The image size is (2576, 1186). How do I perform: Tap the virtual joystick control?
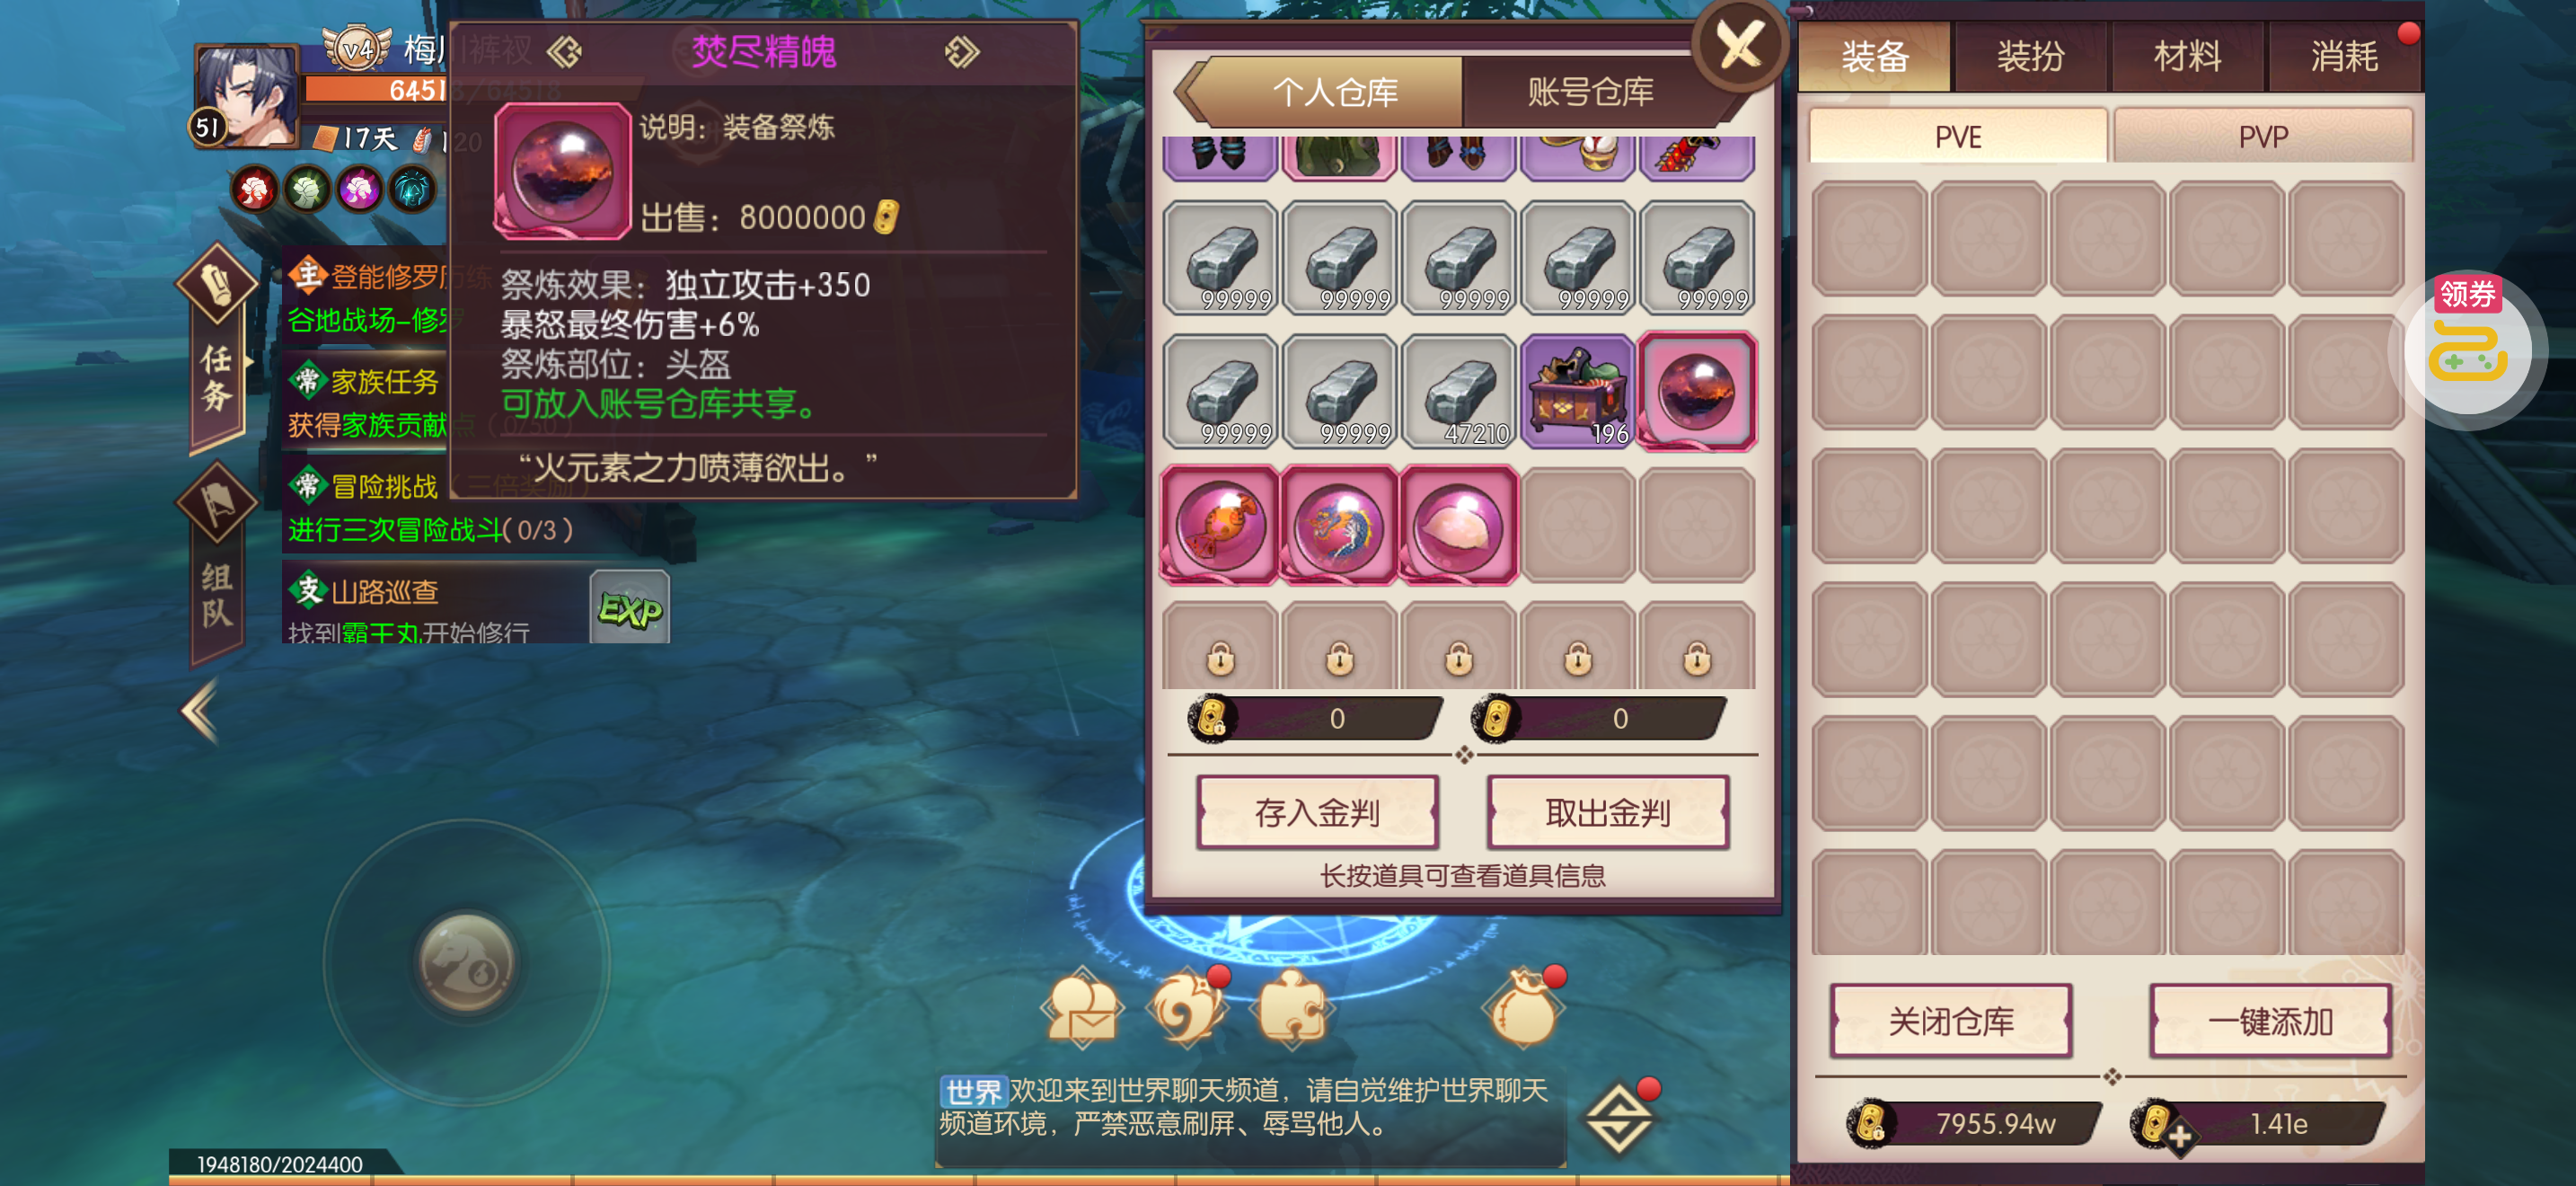pyautogui.click(x=466, y=962)
